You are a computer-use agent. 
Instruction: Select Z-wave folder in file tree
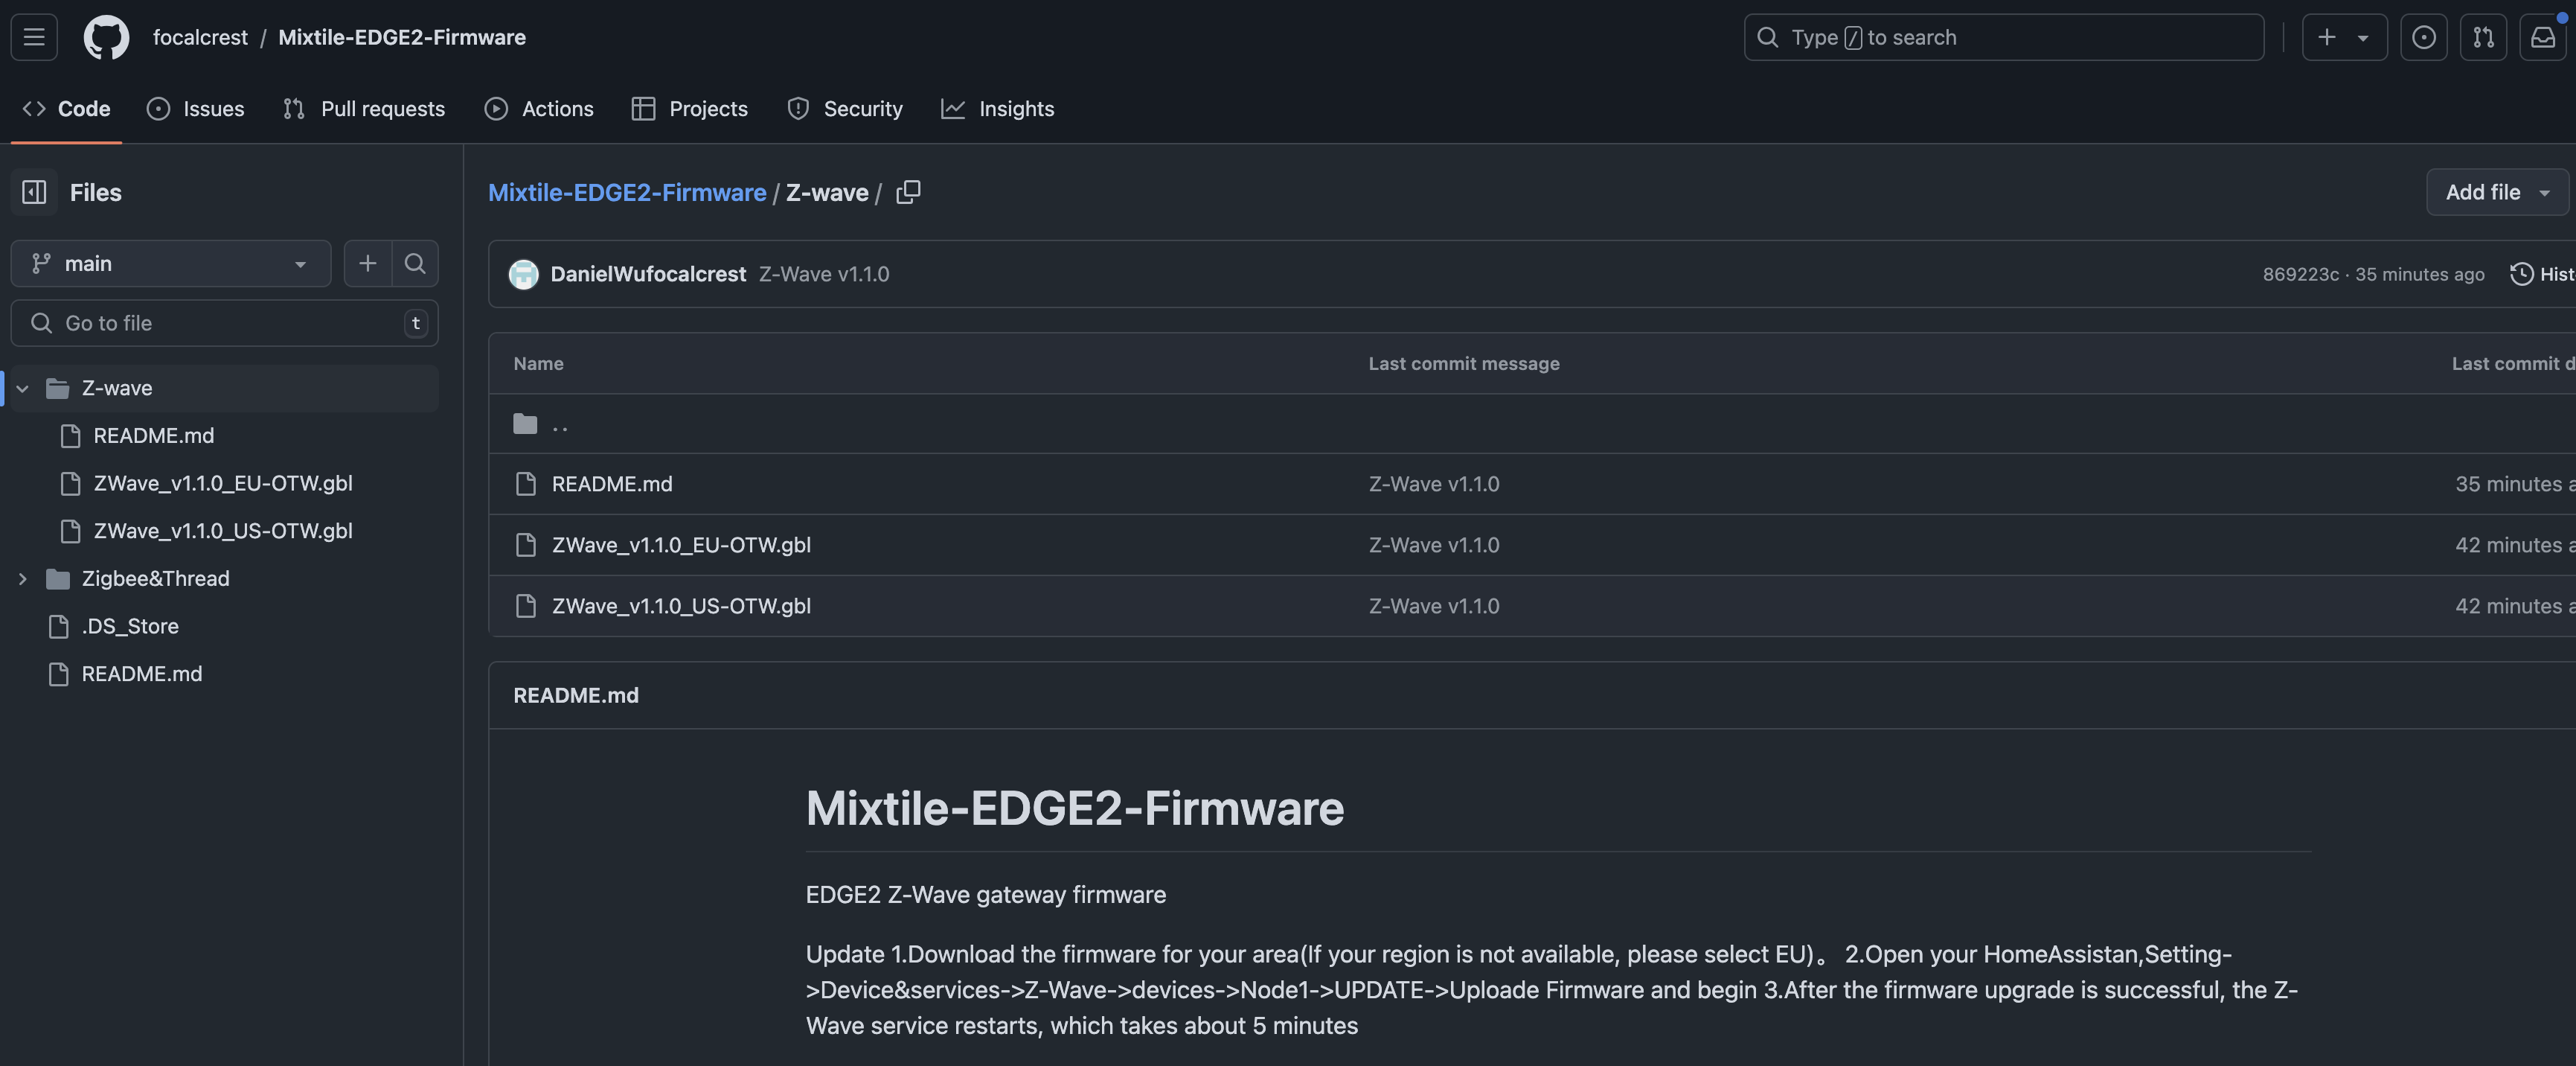pyautogui.click(x=224, y=388)
